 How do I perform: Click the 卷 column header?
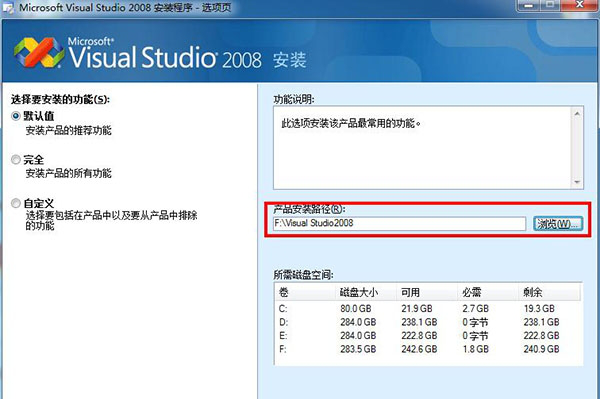tap(305, 292)
